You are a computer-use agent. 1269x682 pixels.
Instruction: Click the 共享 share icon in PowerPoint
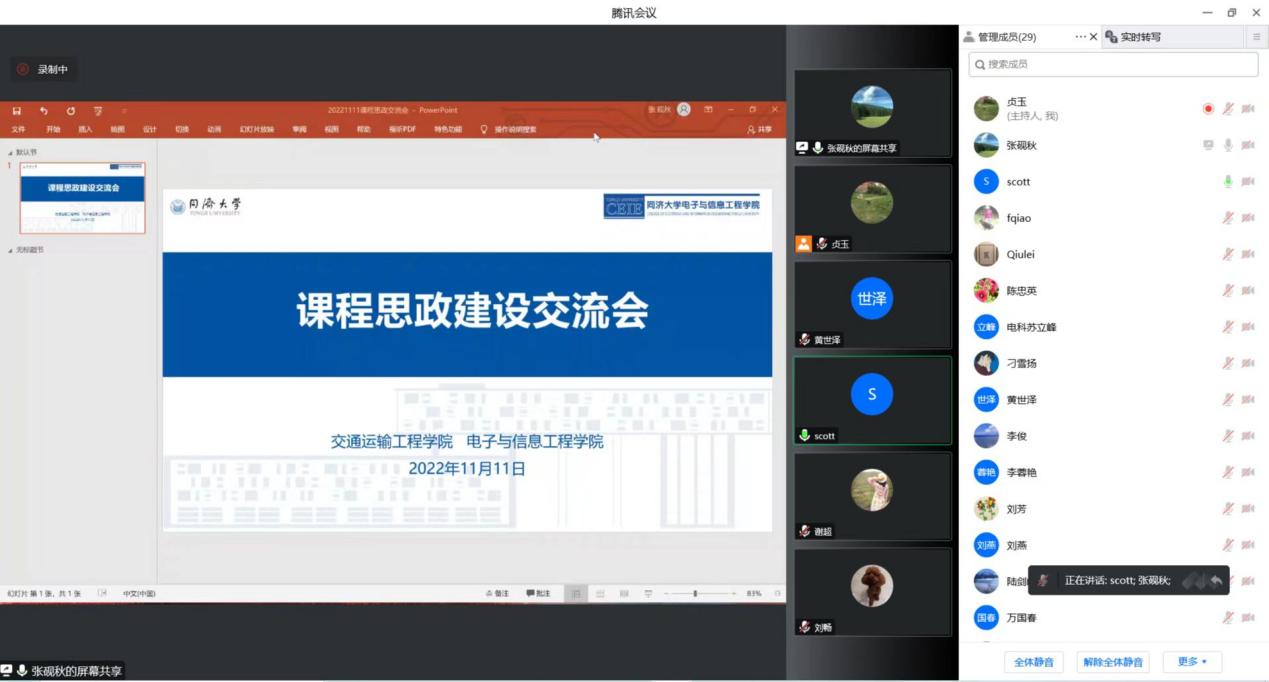click(x=759, y=129)
